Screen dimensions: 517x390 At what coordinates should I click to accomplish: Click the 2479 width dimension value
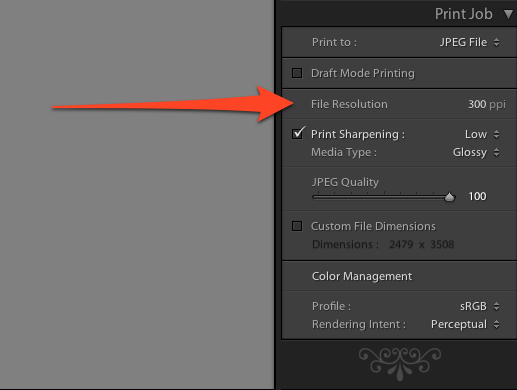[x=401, y=244]
